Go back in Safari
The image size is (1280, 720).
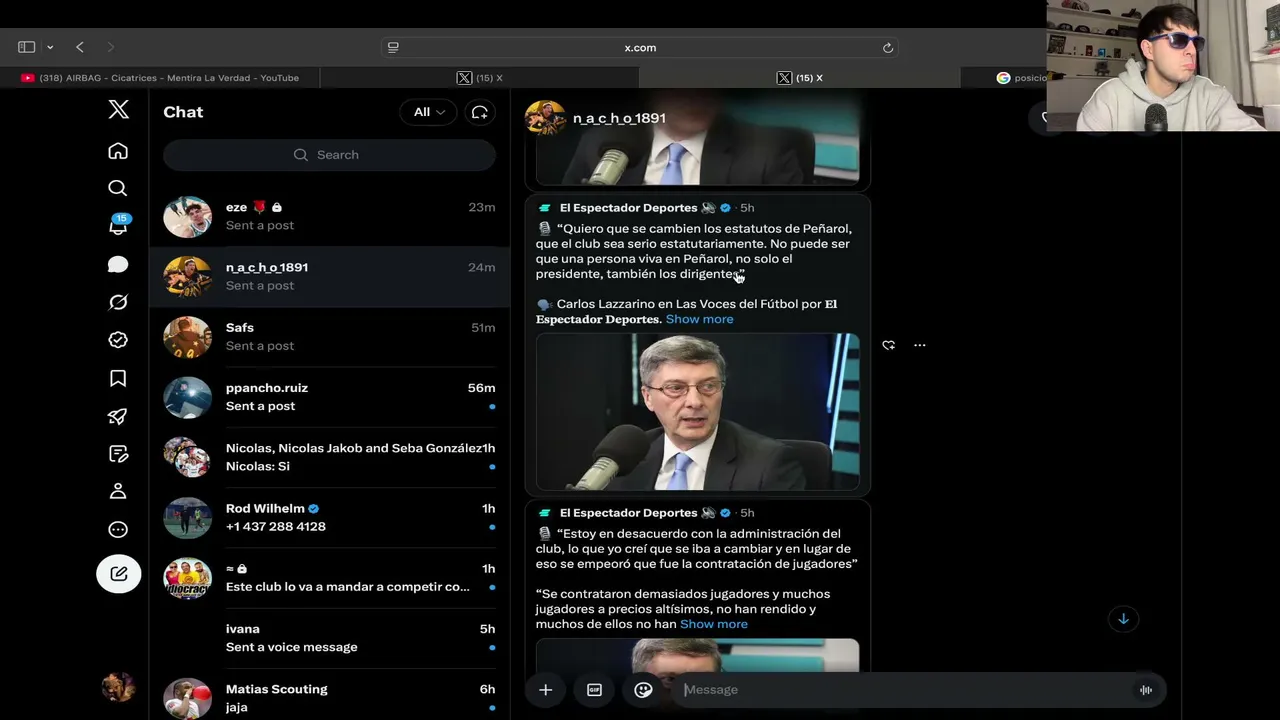(80, 47)
